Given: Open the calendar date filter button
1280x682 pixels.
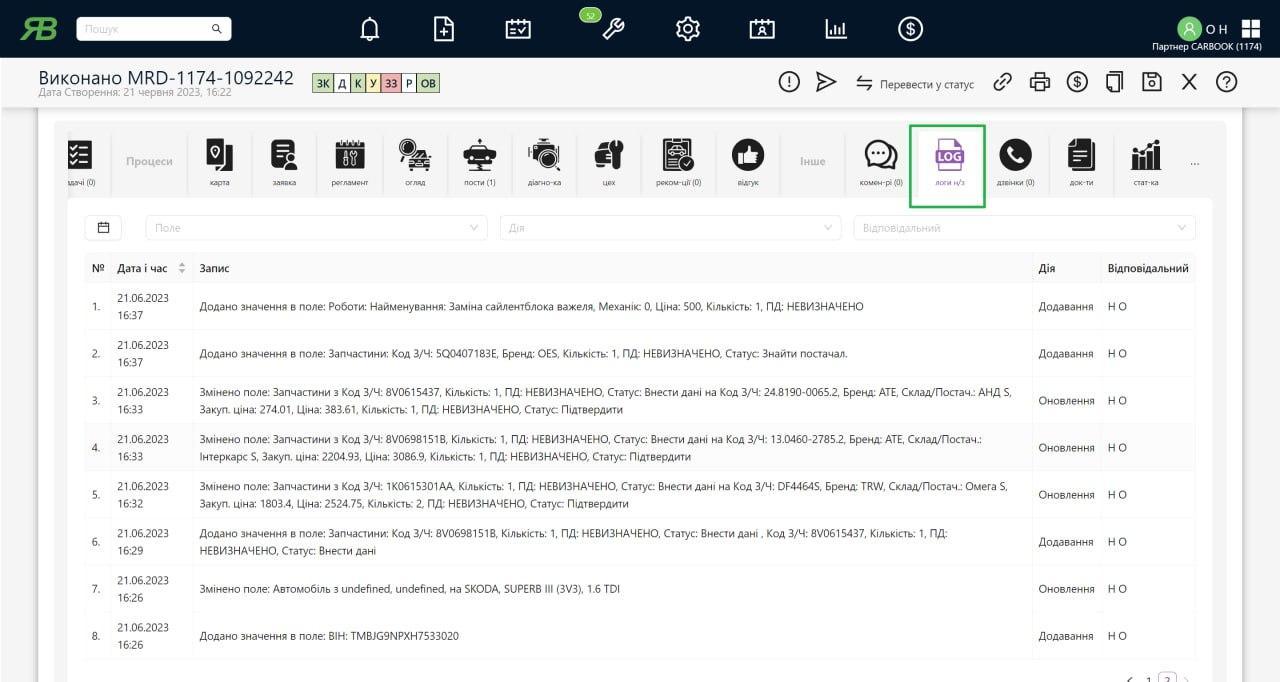Looking at the screenshot, I should [x=103, y=228].
